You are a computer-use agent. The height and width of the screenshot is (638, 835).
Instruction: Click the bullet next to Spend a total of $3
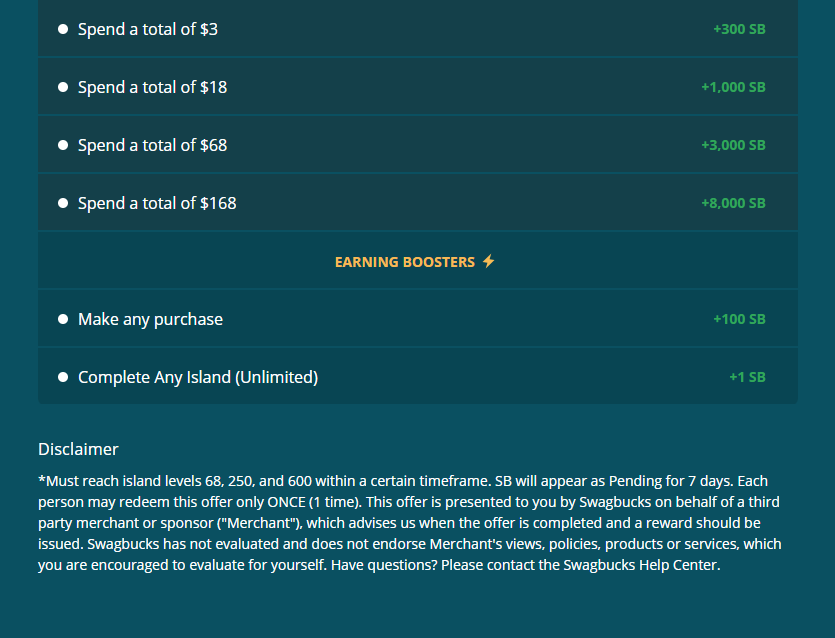point(63,29)
